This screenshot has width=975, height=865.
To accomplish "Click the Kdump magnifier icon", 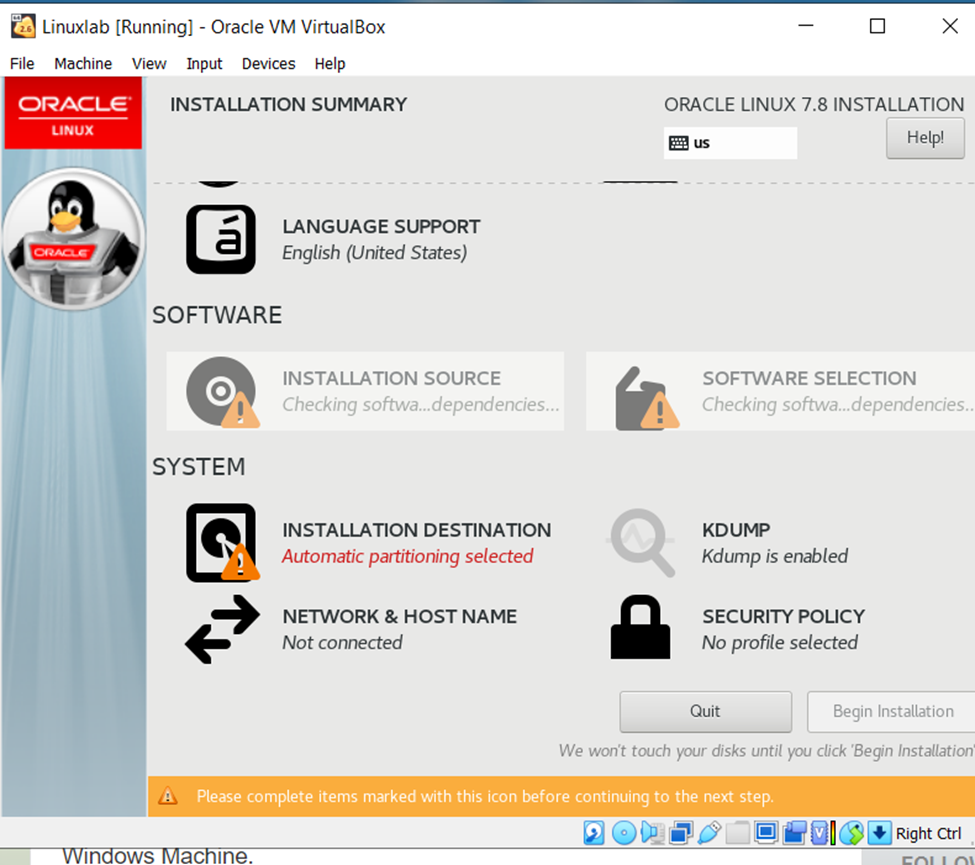I will coord(640,542).
